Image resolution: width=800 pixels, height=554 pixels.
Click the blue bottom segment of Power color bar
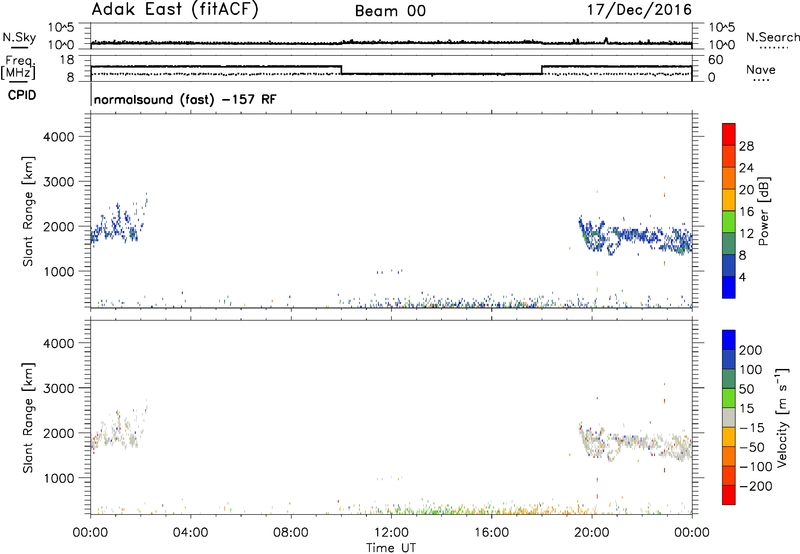click(729, 287)
